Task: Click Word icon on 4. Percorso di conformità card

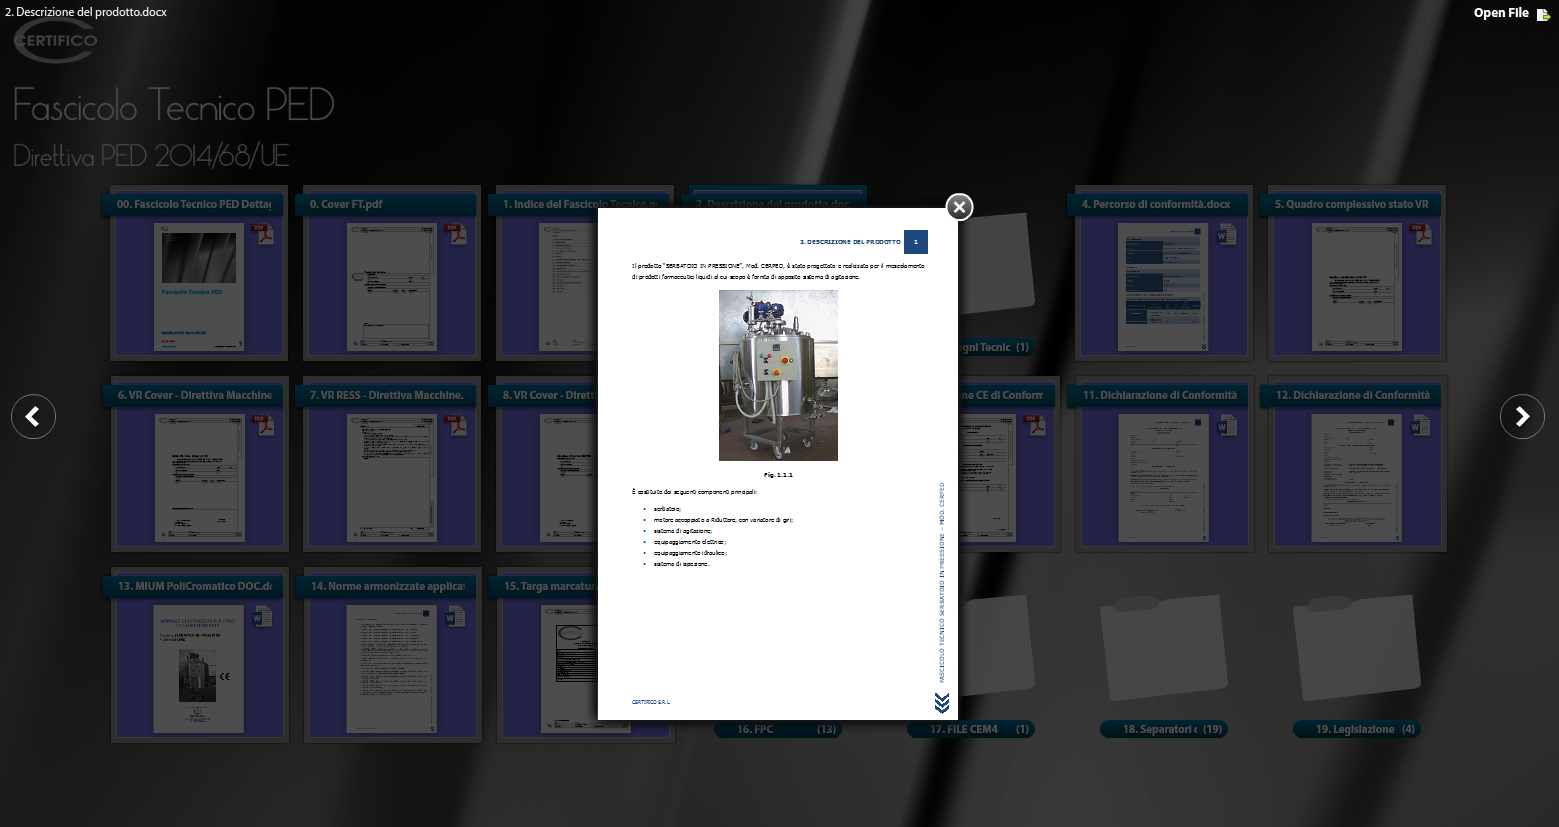Action: point(1226,234)
